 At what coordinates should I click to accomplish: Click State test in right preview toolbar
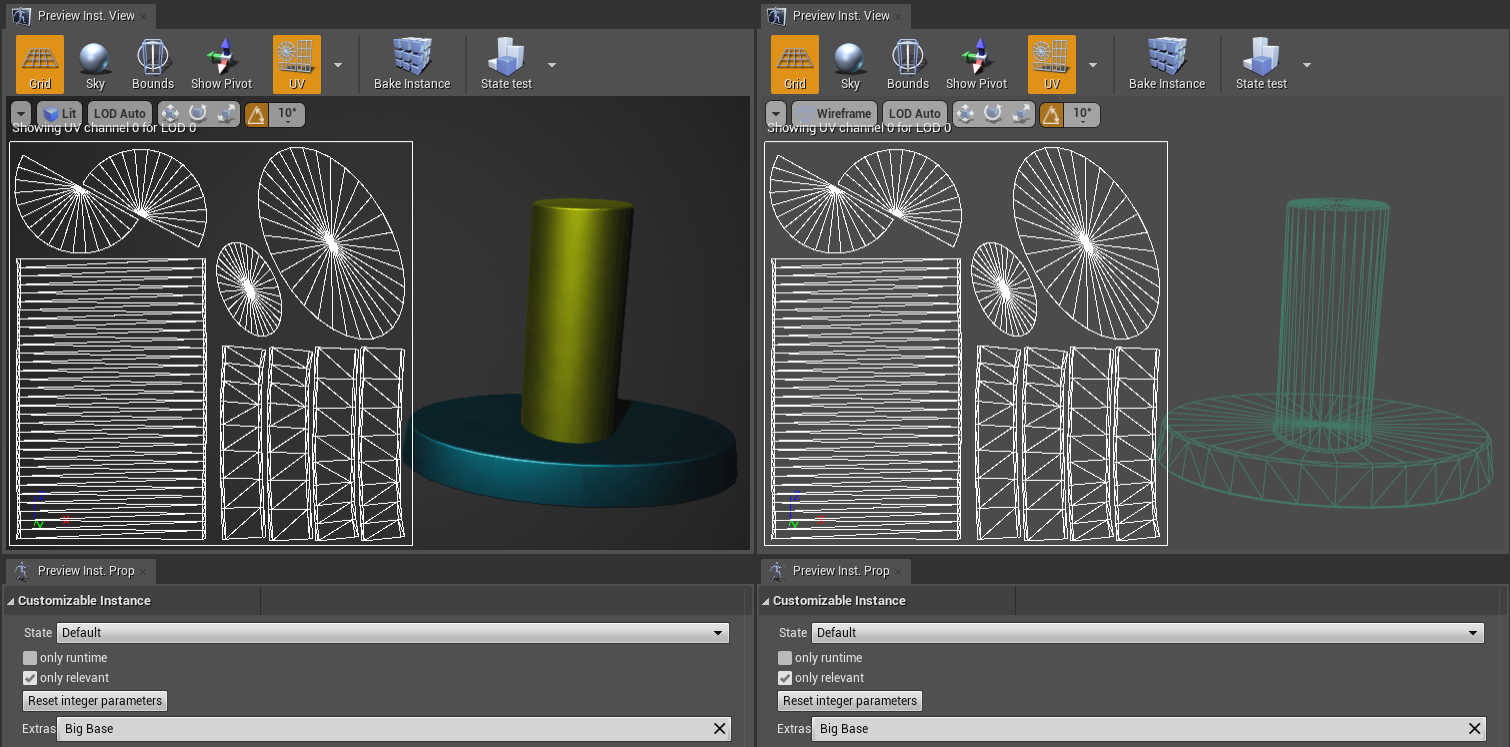pyautogui.click(x=1261, y=64)
